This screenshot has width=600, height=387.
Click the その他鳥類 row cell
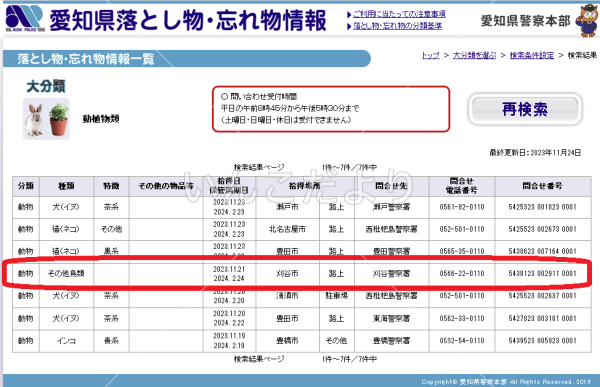(66, 274)
